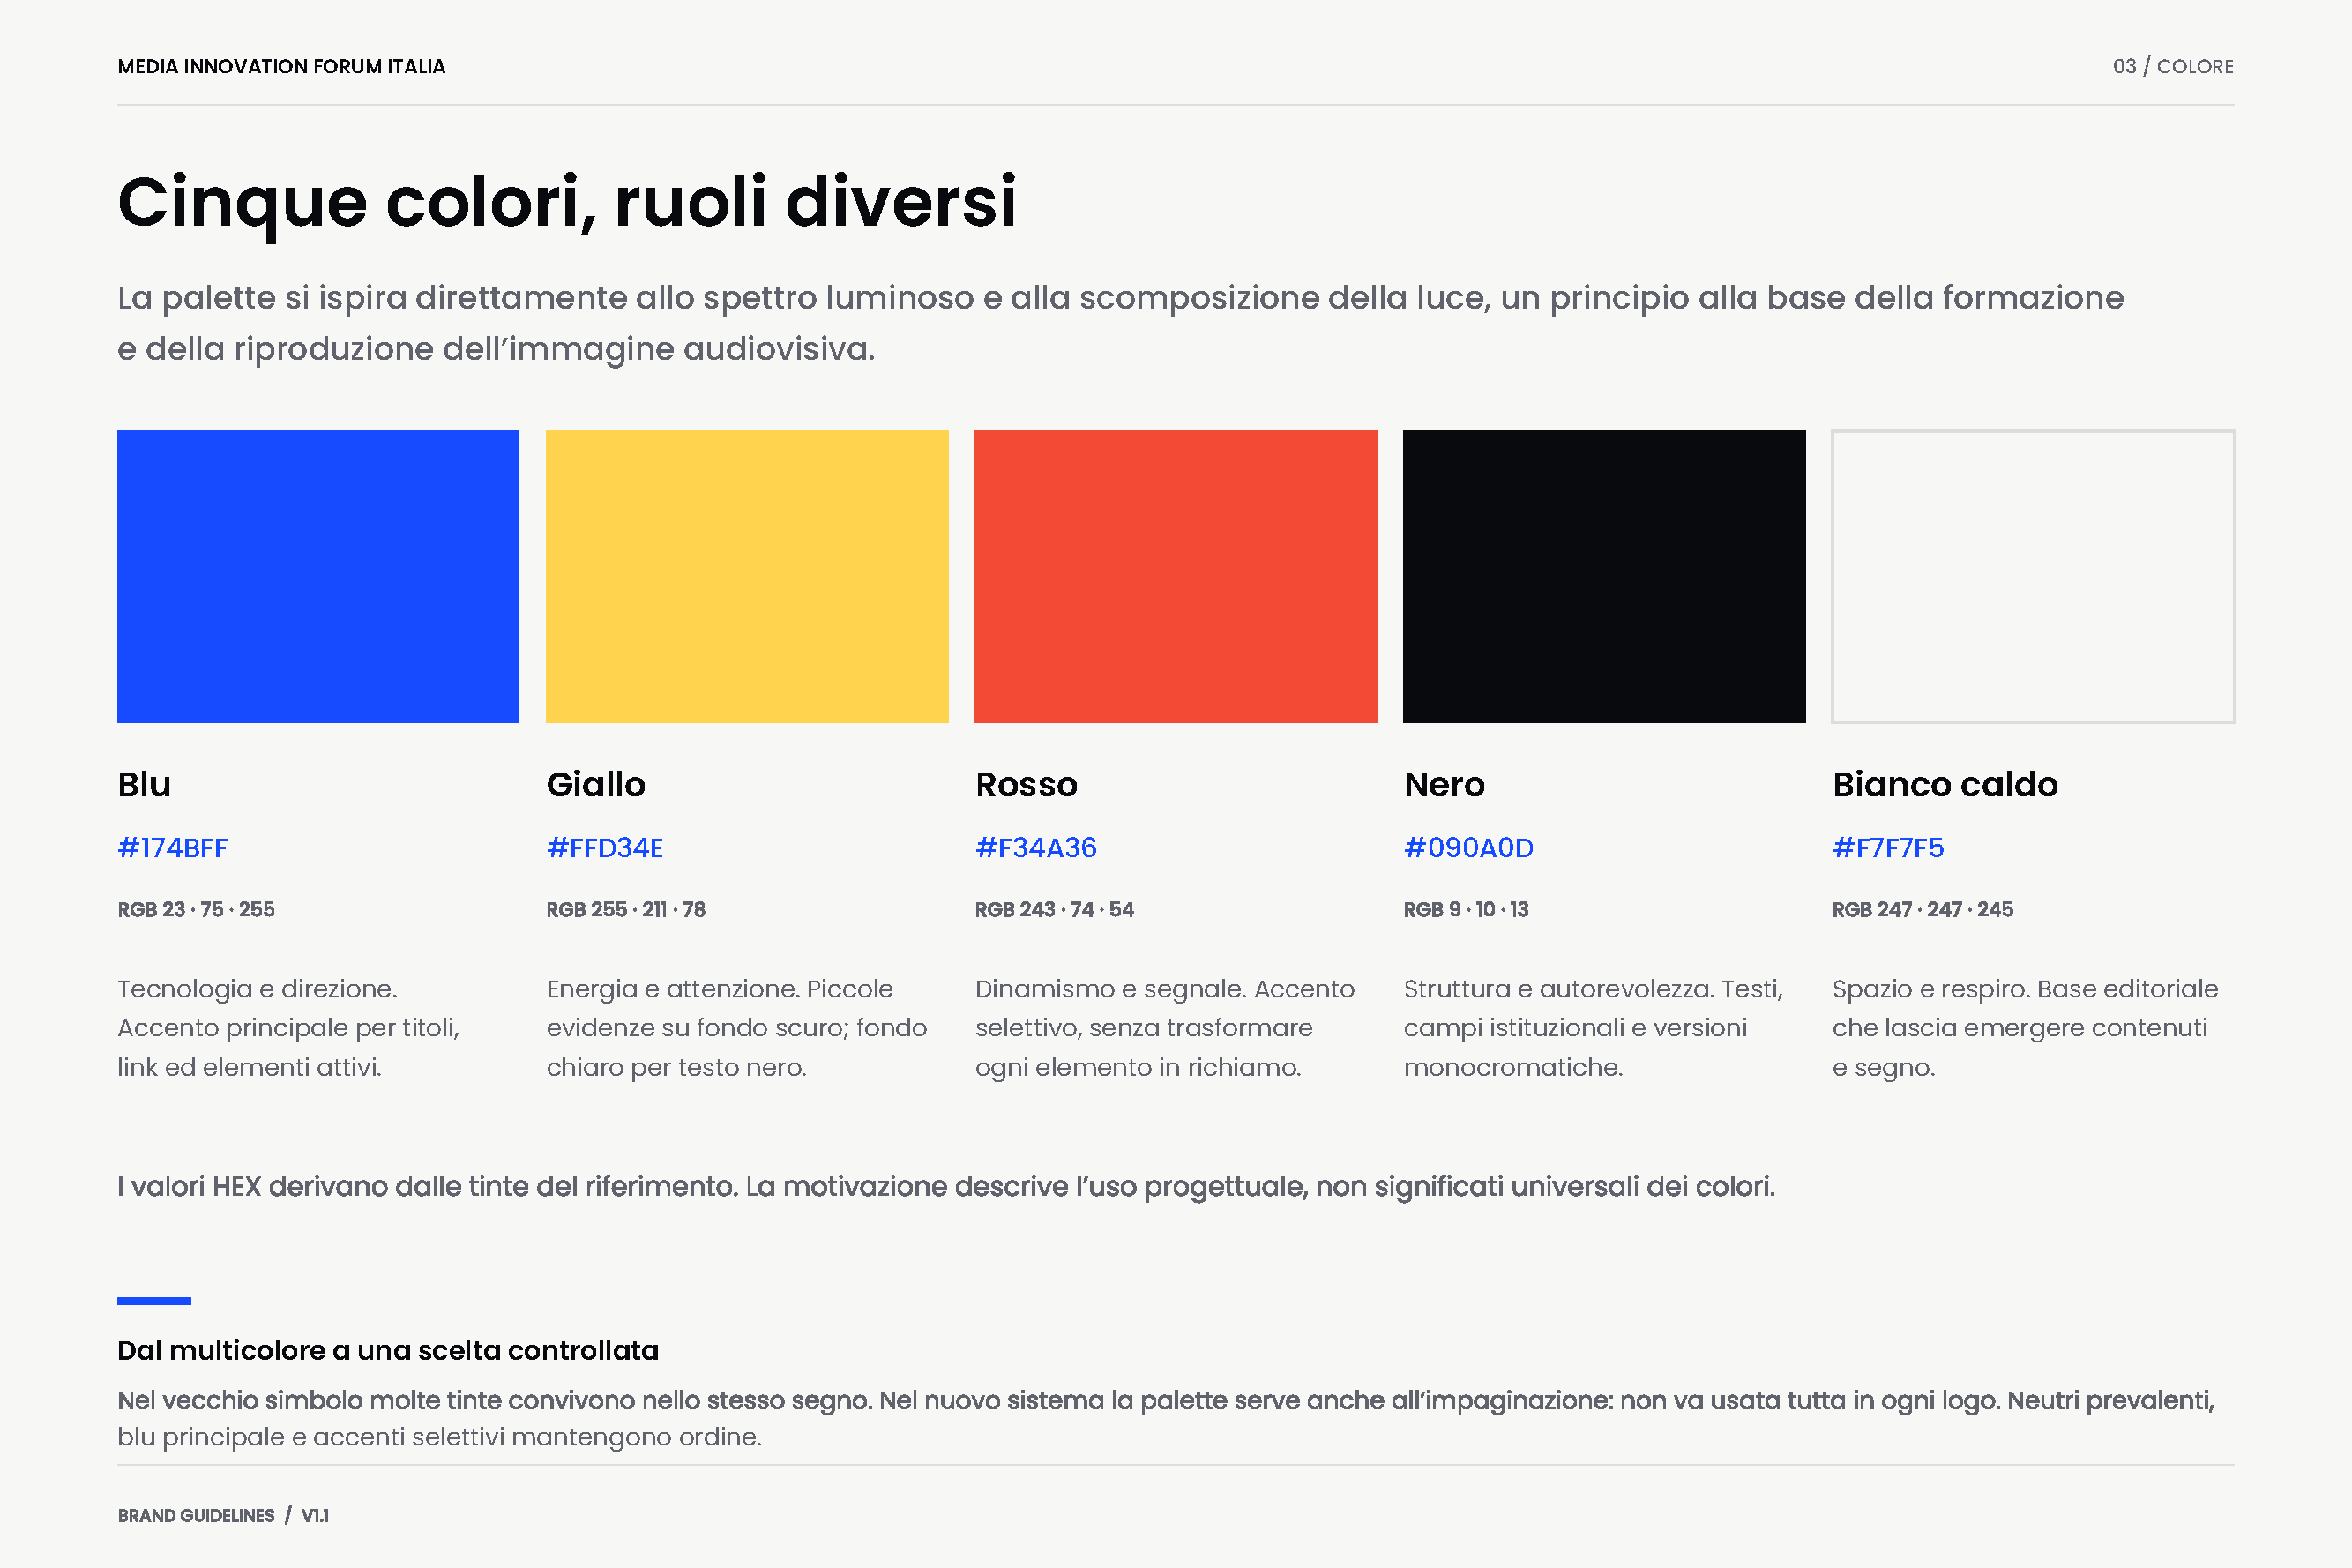Click the '03 / COLORE' section label
2352x1568 pixels.
[x=2173, y=66]
